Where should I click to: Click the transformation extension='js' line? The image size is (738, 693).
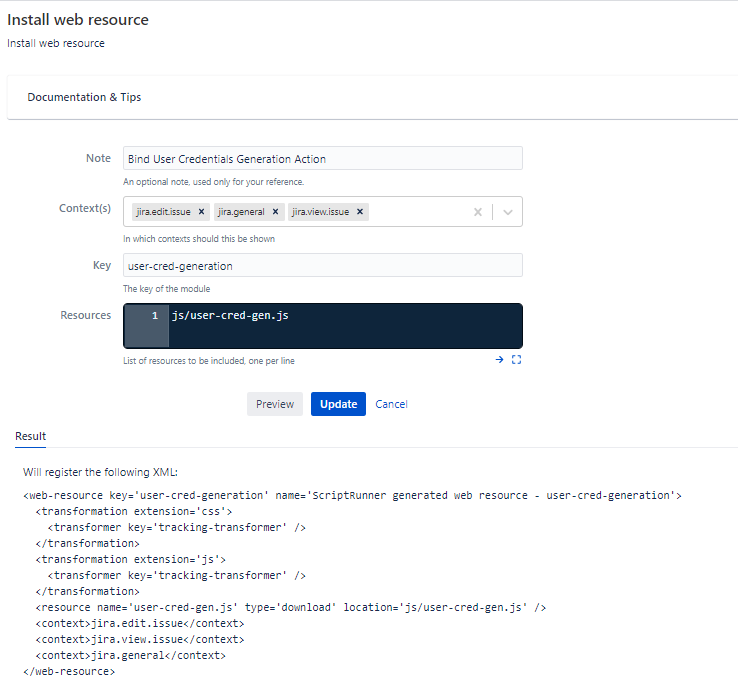(130, 559)
